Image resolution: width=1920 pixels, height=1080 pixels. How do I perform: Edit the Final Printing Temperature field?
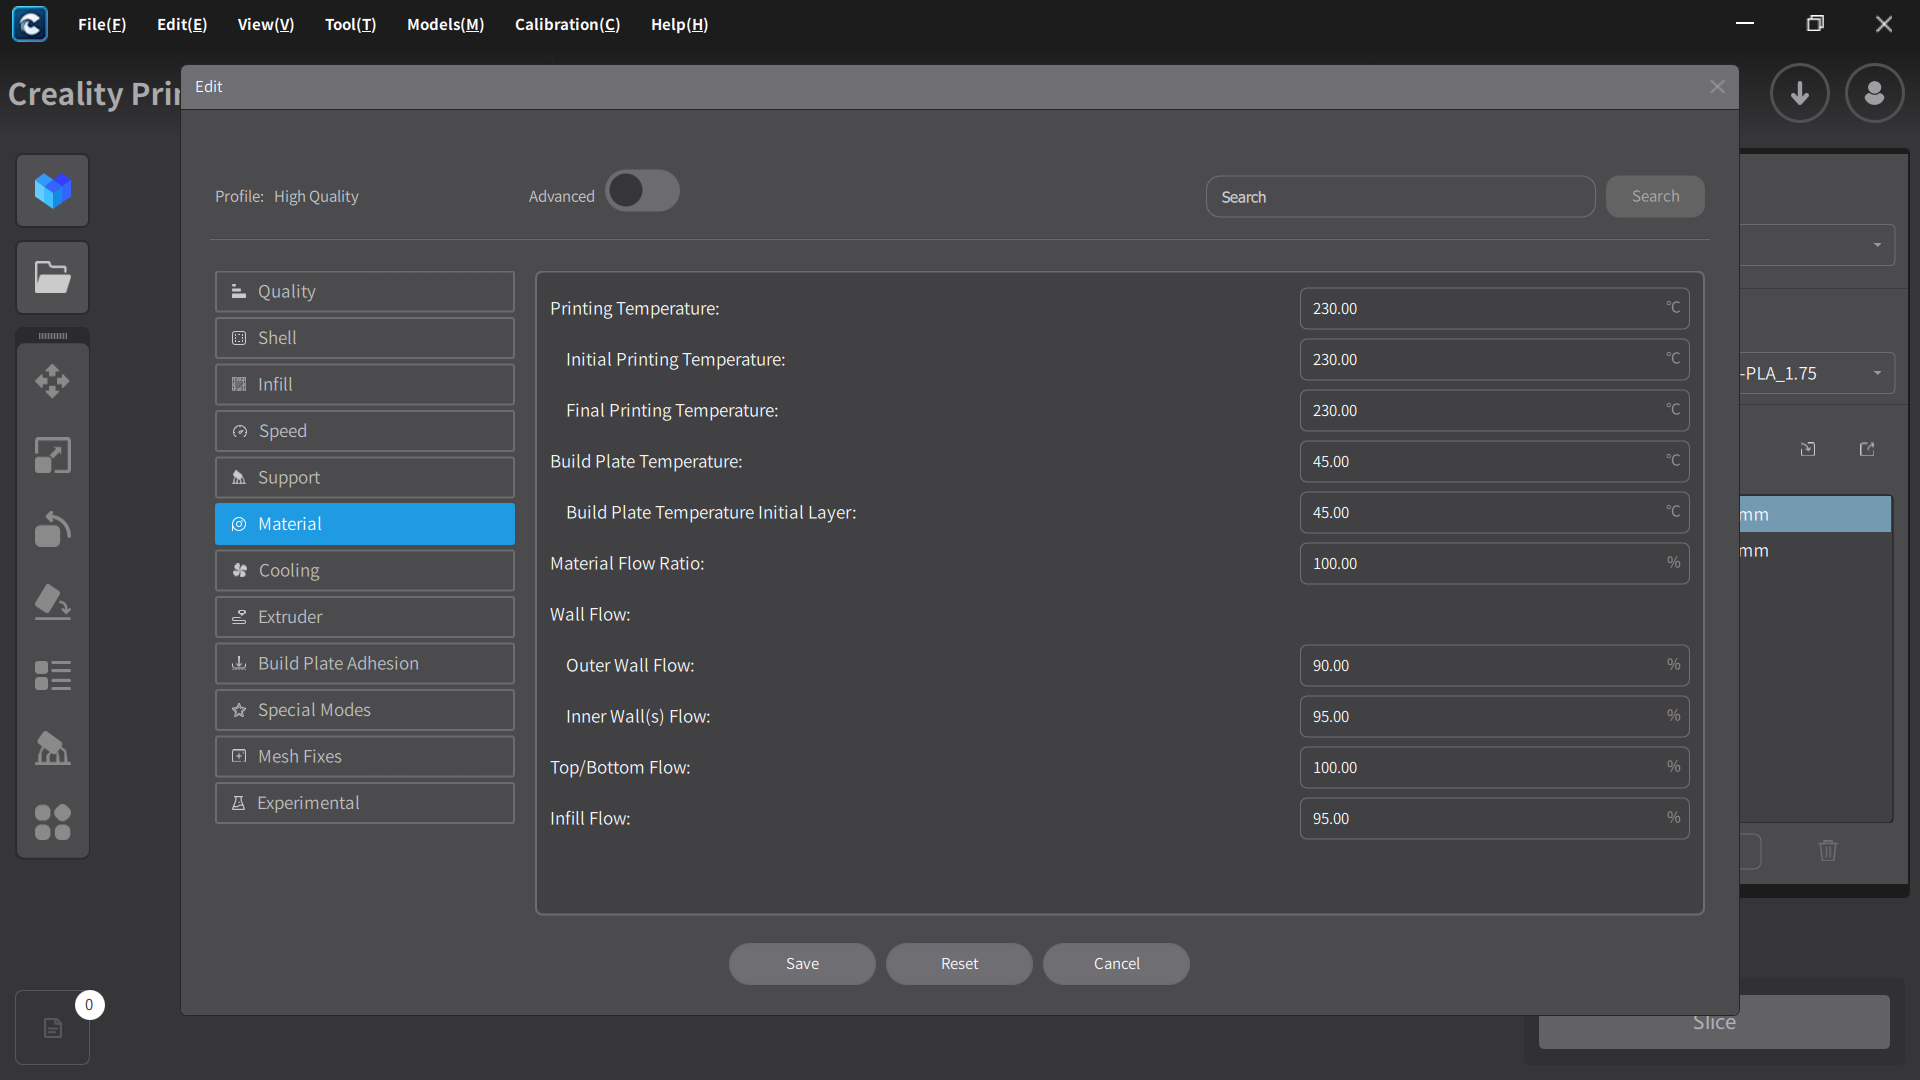pyautogui.click(x=1494, y=411)
